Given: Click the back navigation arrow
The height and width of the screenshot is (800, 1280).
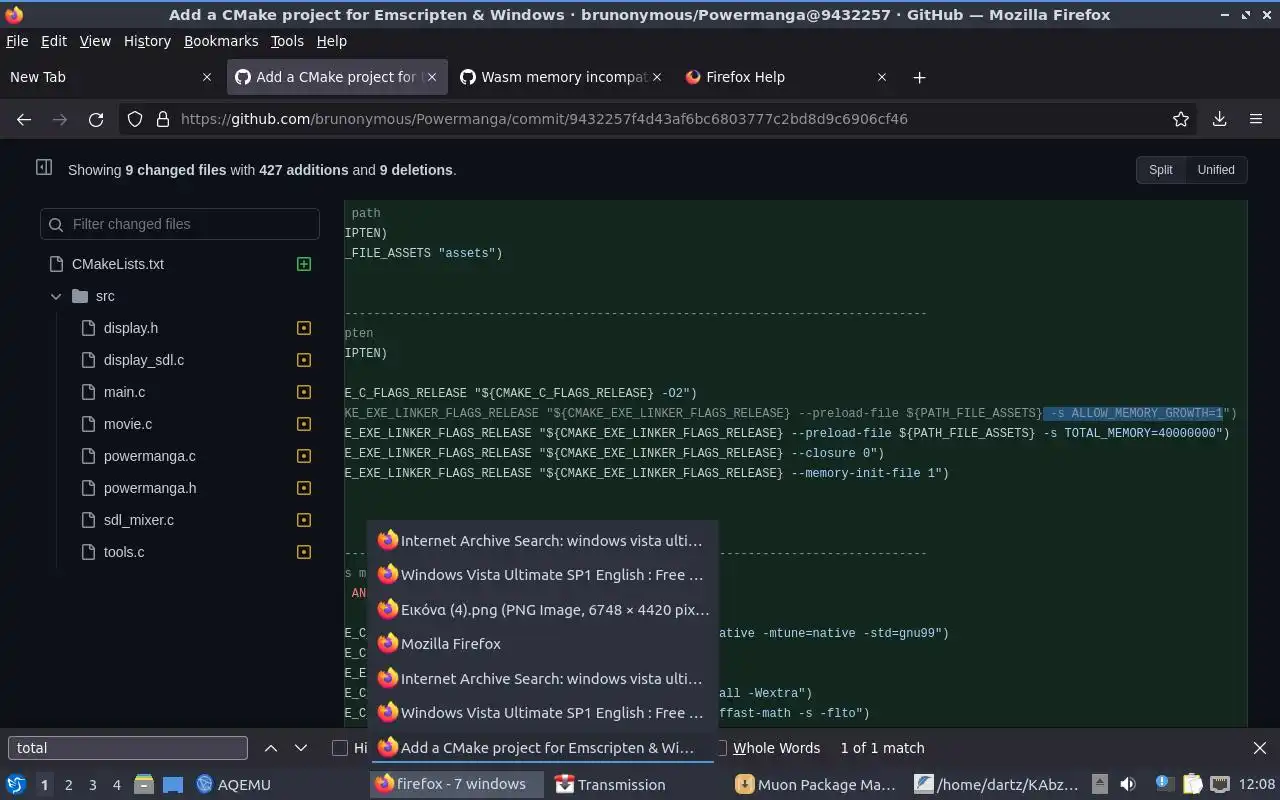Looking at the screenshot, I should tap(24, 119).
